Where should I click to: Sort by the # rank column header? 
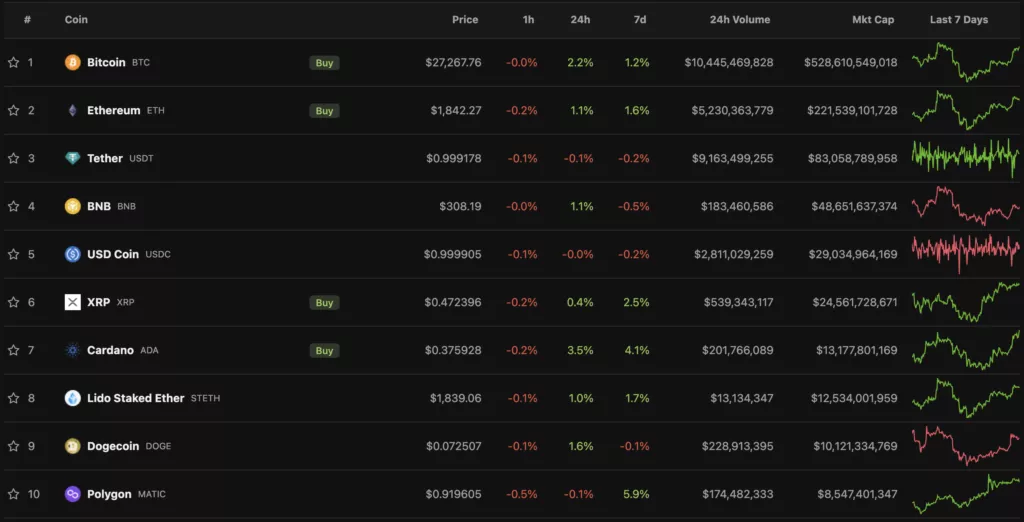tap(27, 20)
